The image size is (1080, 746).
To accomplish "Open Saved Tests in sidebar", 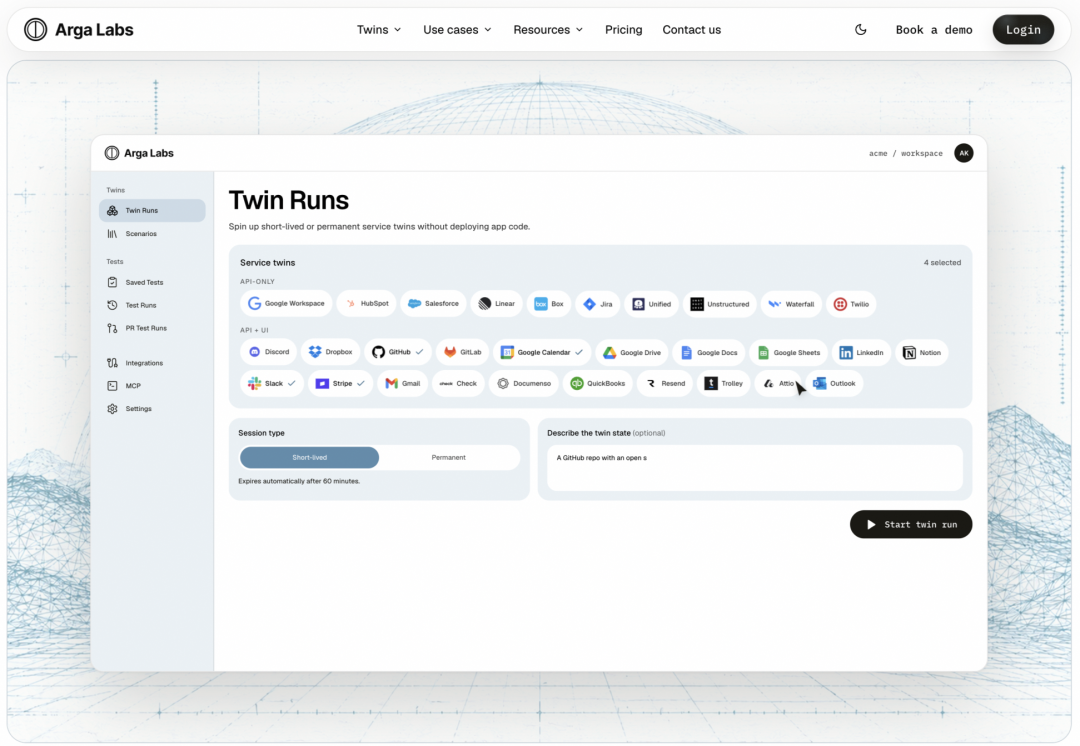I will tap(152, 282).
